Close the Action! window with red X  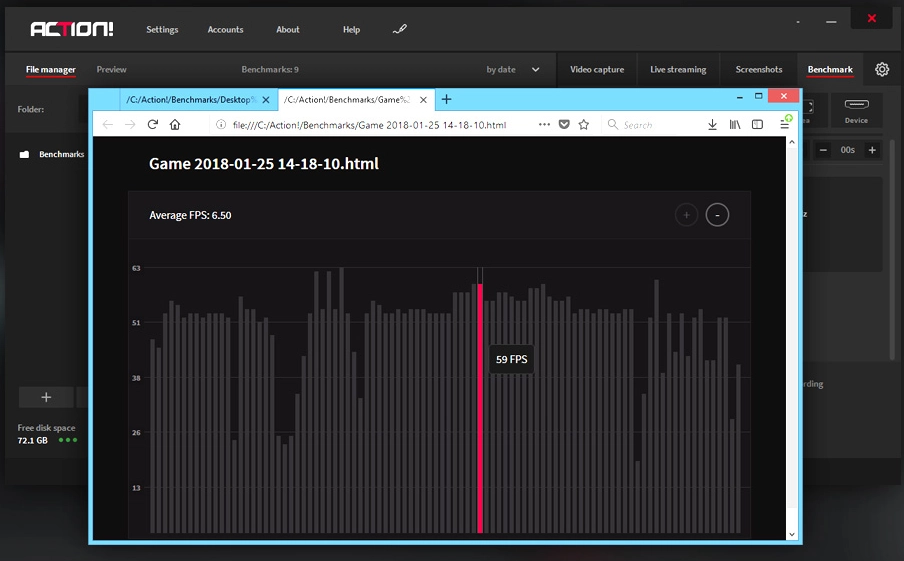pyautogui.click(x=872, y=18)
